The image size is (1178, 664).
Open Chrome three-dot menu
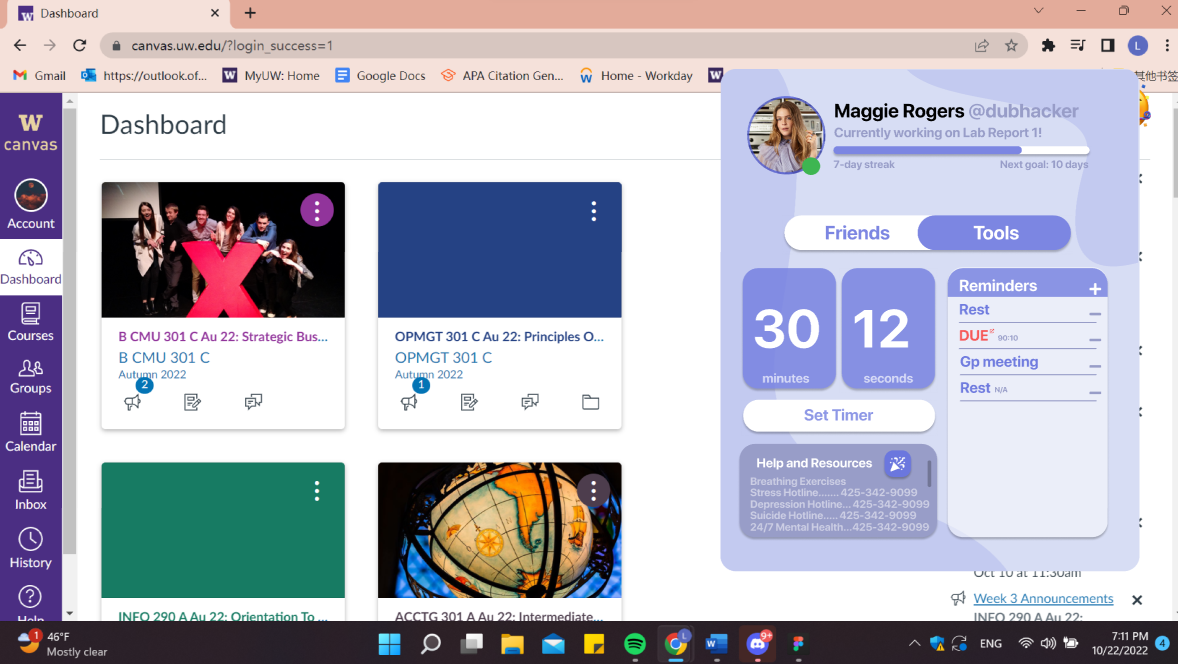click(1165, 45)
